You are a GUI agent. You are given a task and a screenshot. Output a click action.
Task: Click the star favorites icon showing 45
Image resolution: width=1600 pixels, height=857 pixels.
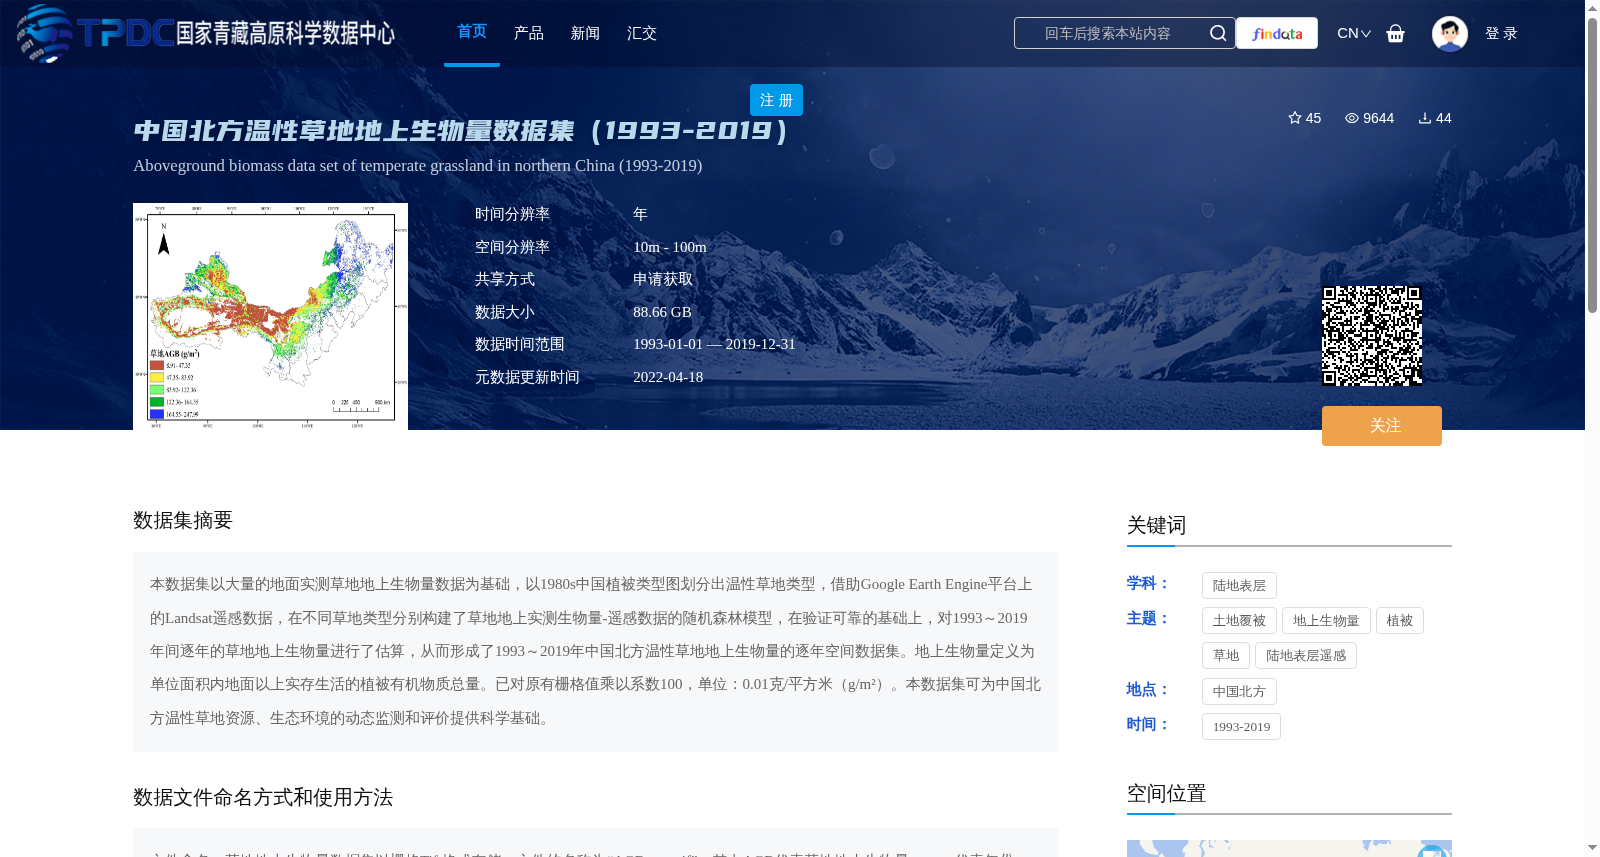coord(1295,118)
